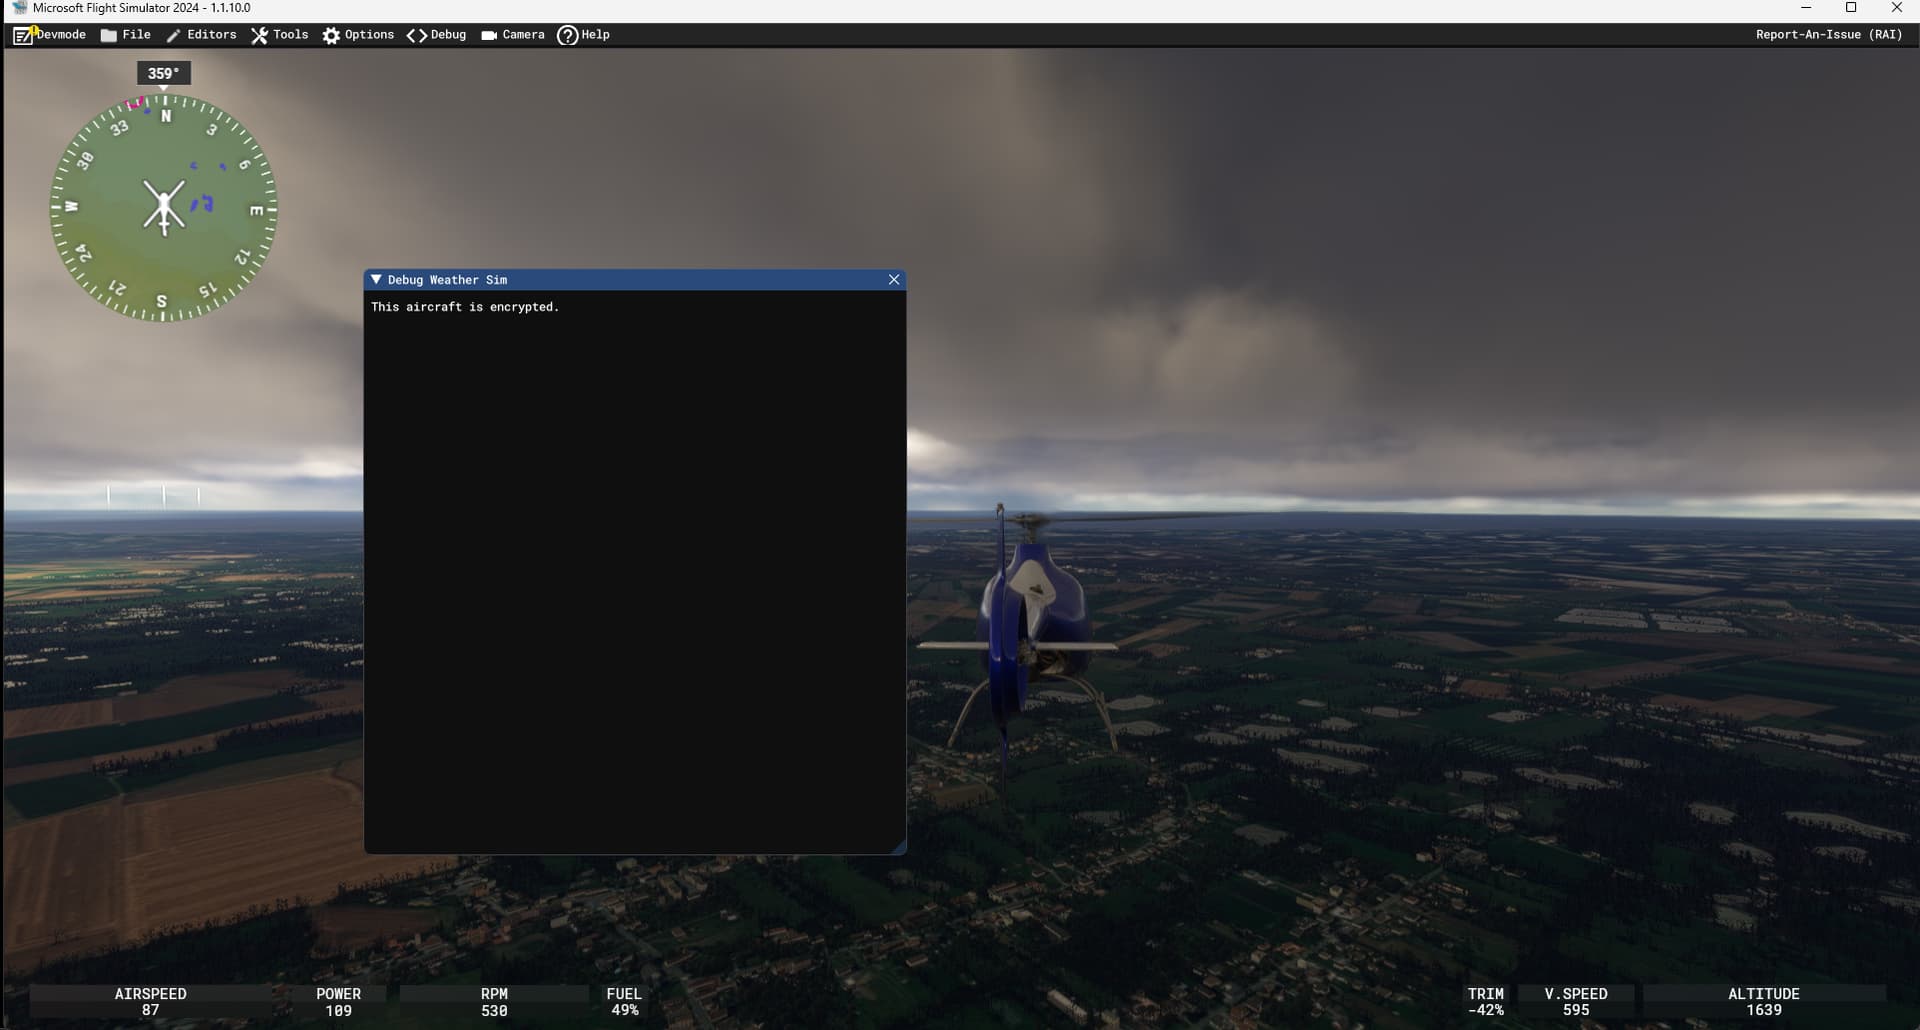Click the Options gear icon
Screen dimensions: 1920x1030
click(331, 36)
